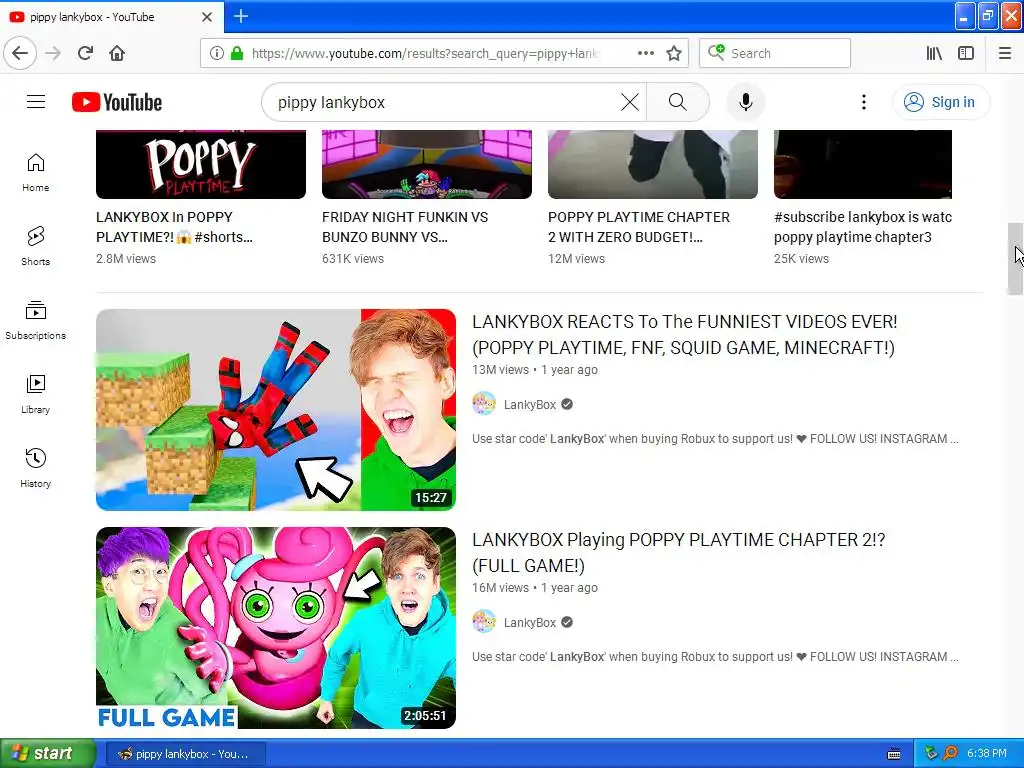Screen dimensions: 1024x768
Task: Select the pippy lankybox - YouTube tab
Action: 111,17
